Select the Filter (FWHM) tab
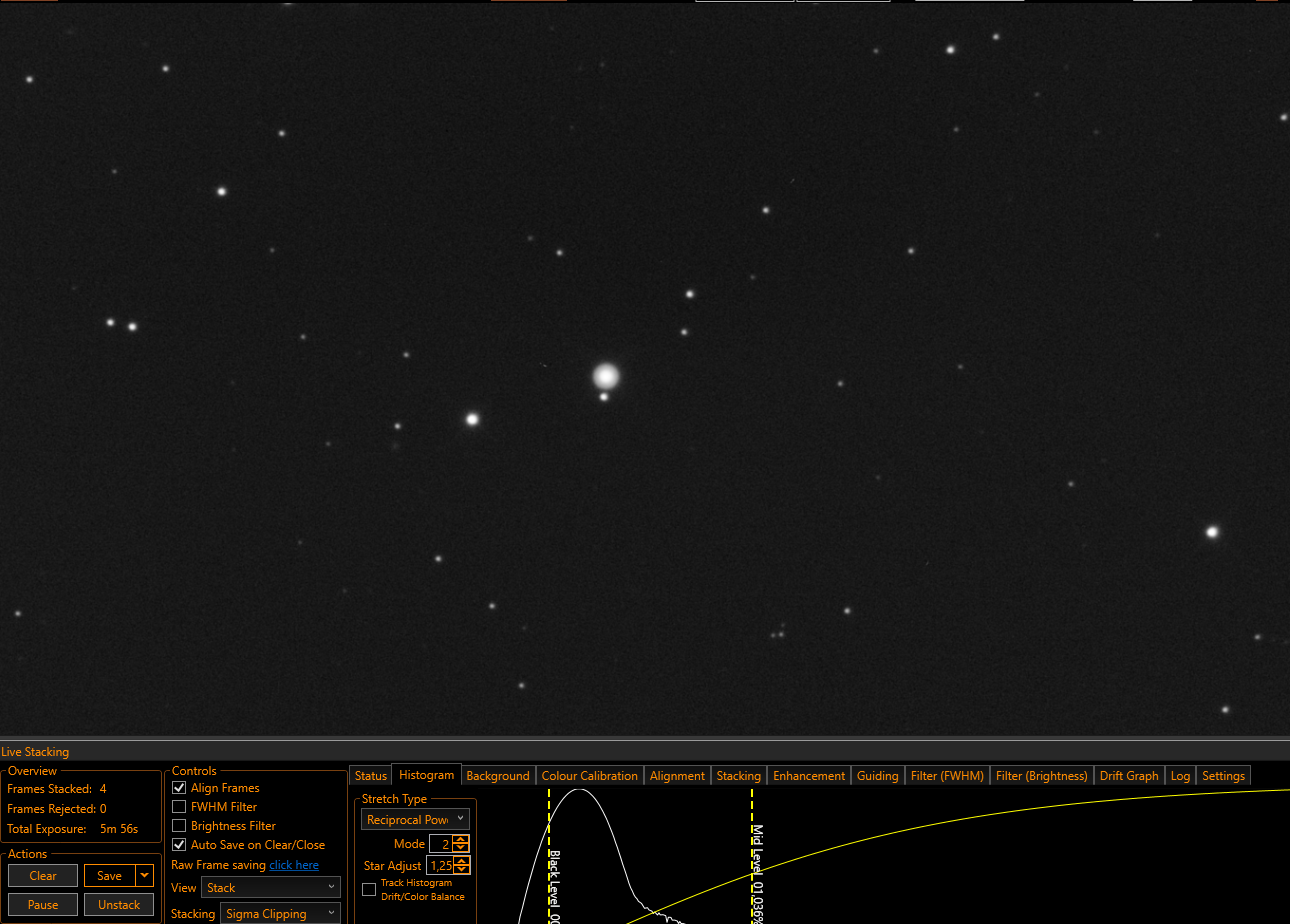Image resolution: width=1290 pixels, height=924 pixels. [x=948, y=776]
